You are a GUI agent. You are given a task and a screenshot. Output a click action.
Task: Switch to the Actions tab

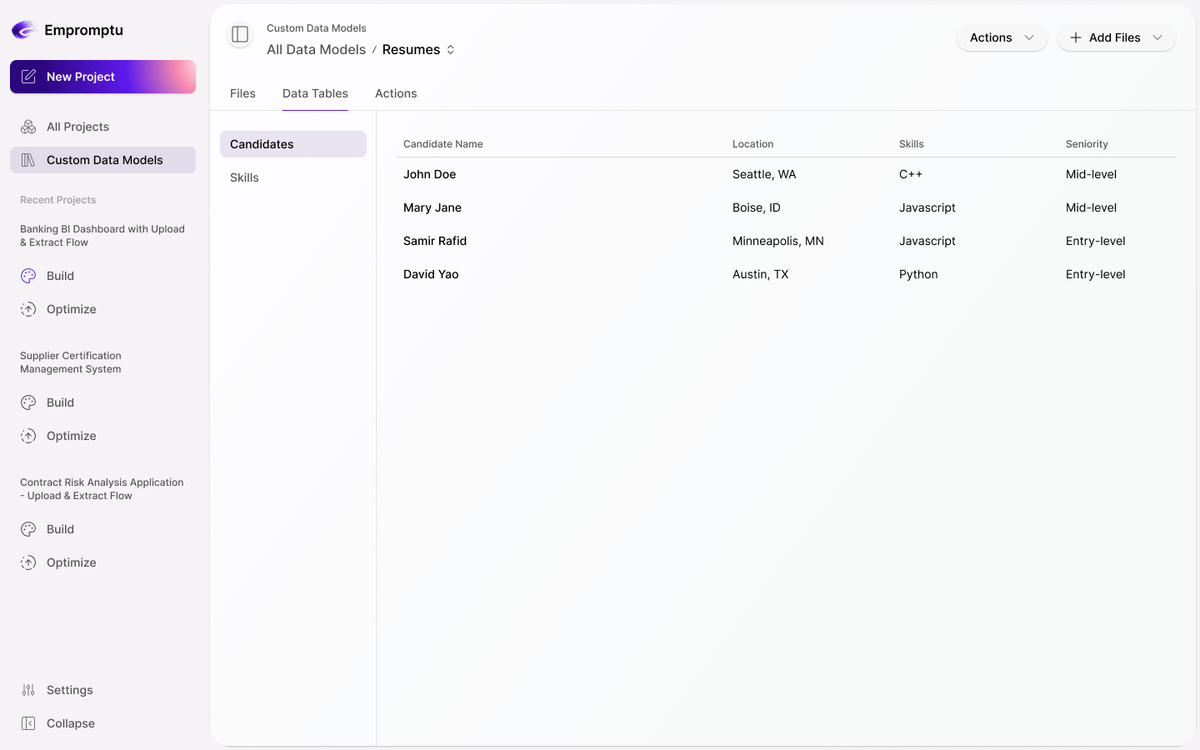tap(396, 93)
